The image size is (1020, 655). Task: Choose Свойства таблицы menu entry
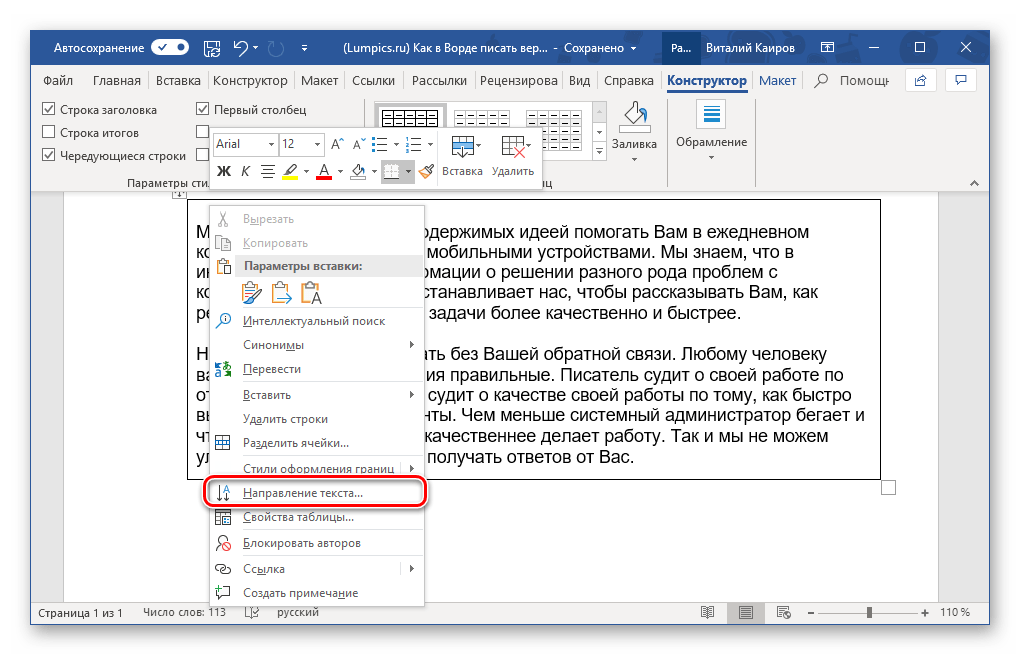click(298, 518)
